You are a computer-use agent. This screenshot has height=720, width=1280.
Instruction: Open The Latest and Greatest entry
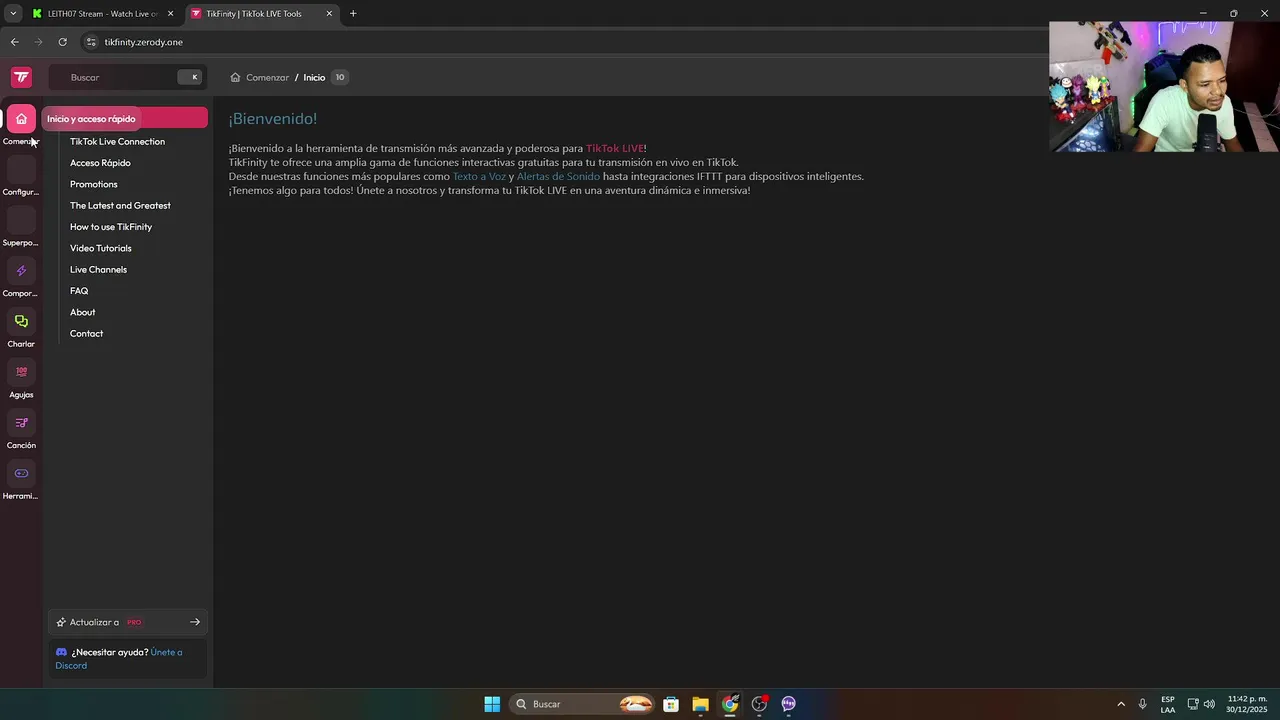[x=120, y=205]
